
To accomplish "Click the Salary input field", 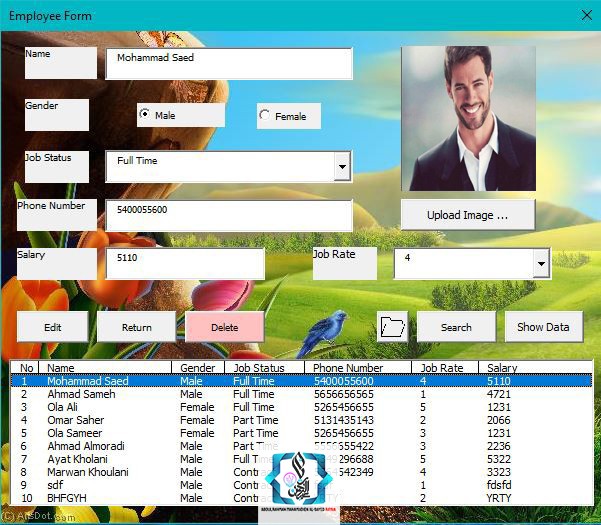I will click(185, 264).
